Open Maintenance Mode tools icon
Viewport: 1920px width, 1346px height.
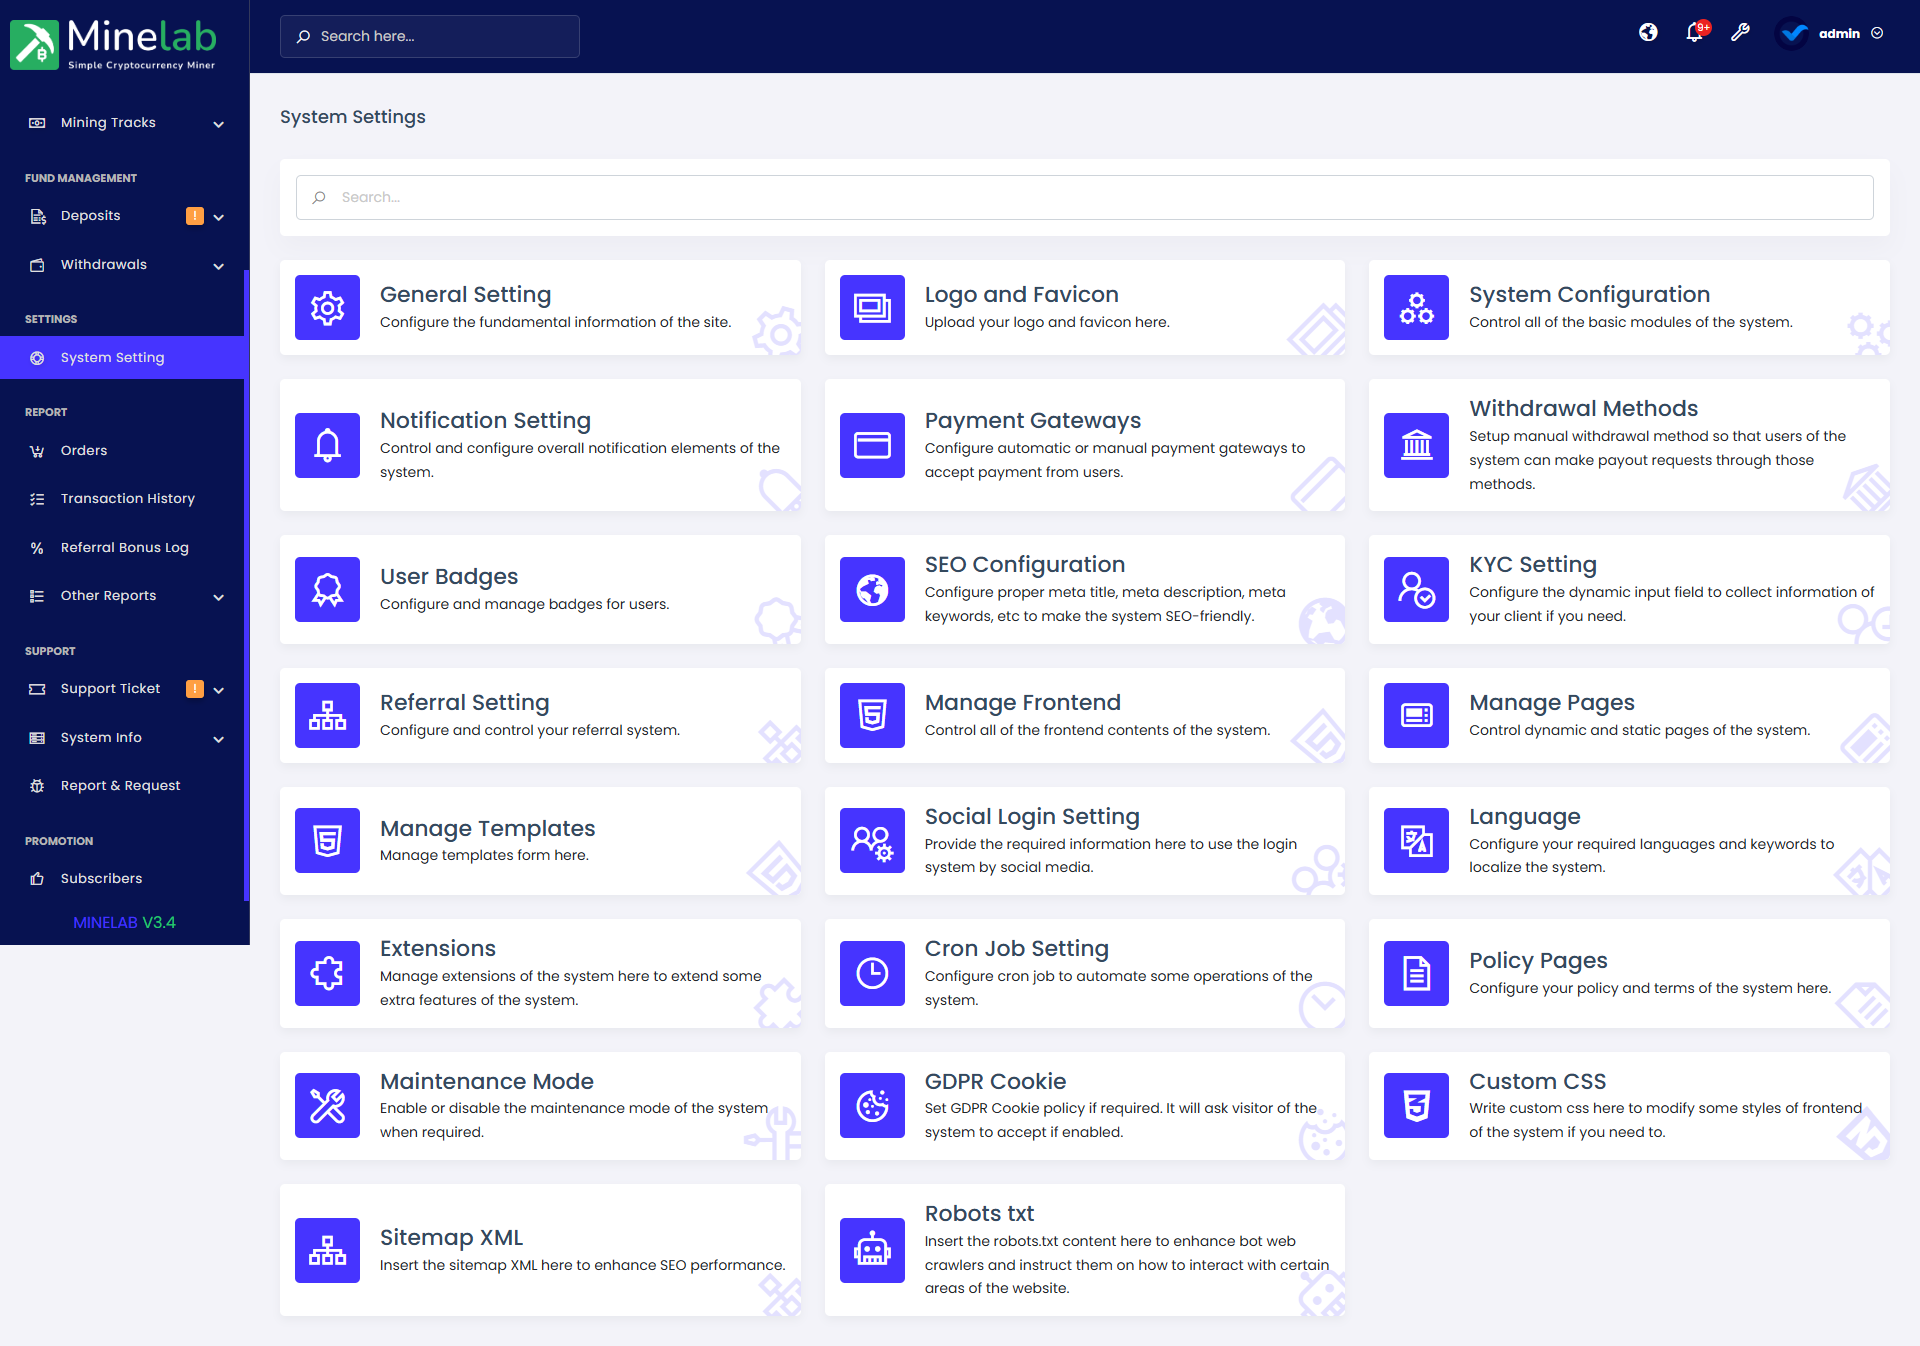click(x=327, y=1106)
